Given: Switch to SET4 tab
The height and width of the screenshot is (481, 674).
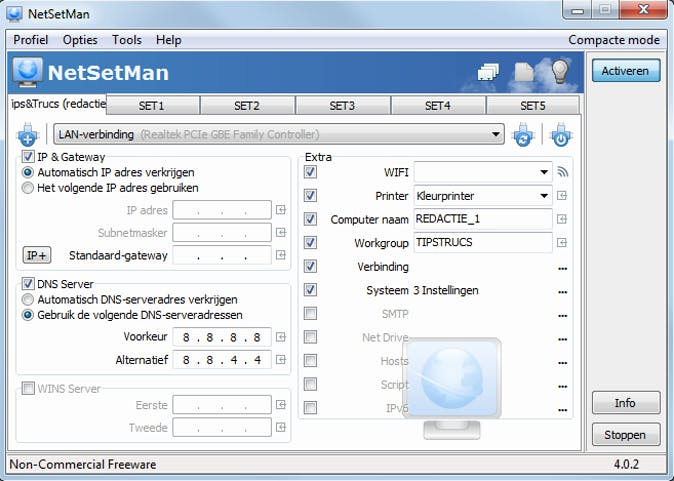Looking at the screenshot, I should 438,105.
